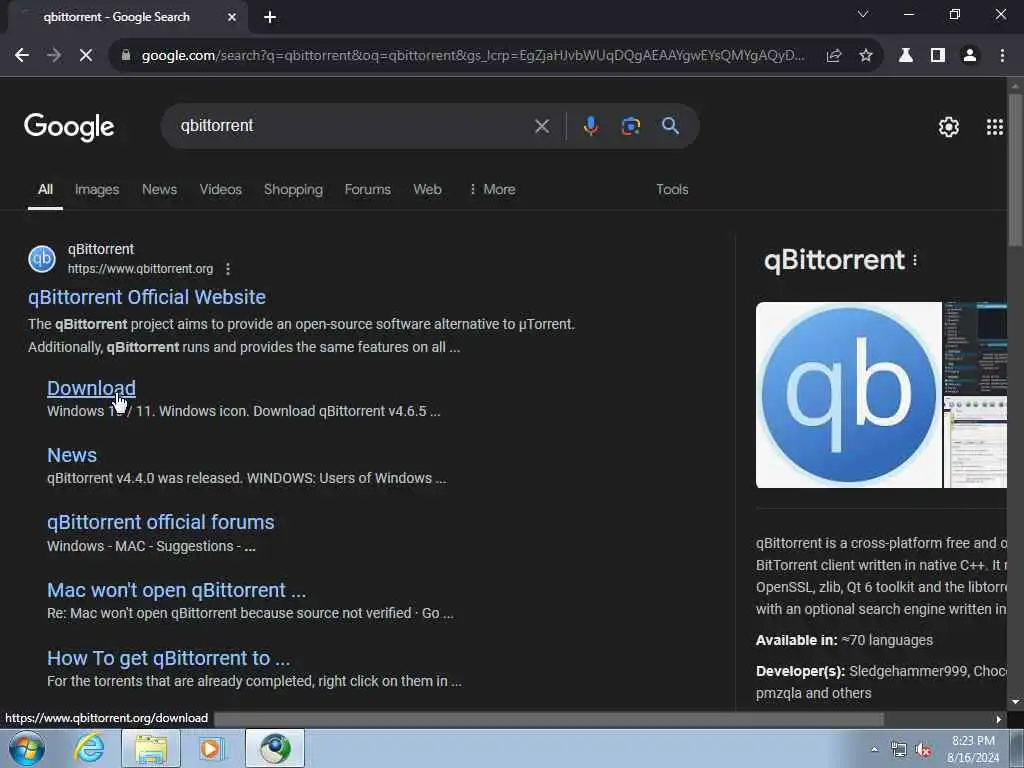Switch to News results tab
The width and height of the screenshot is (1024, 768).
159,189
